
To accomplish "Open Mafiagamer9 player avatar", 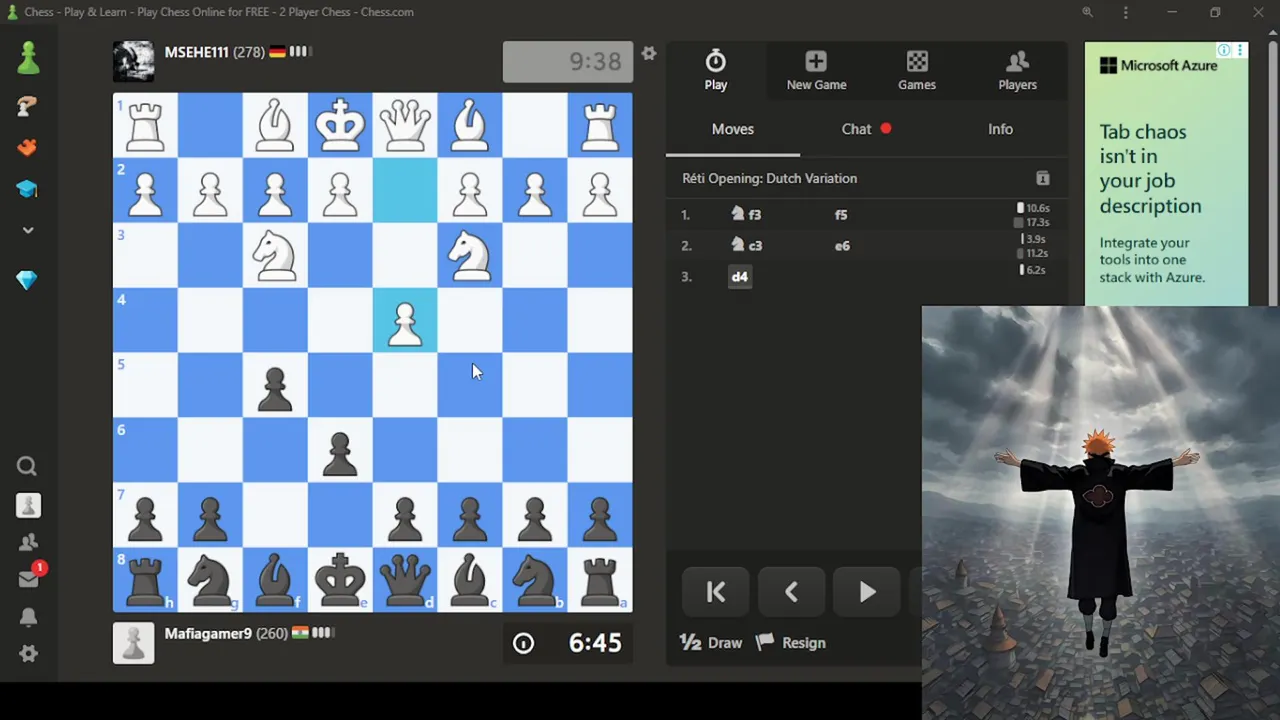I will pyautogui.click(x=133, y=643).
